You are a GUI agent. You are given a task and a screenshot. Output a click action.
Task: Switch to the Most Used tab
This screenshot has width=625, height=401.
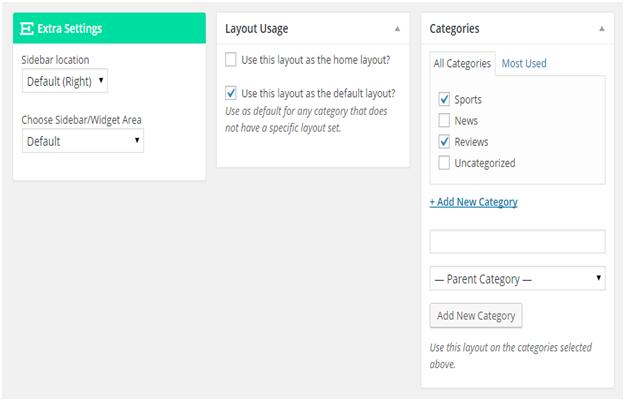[524, 64]
